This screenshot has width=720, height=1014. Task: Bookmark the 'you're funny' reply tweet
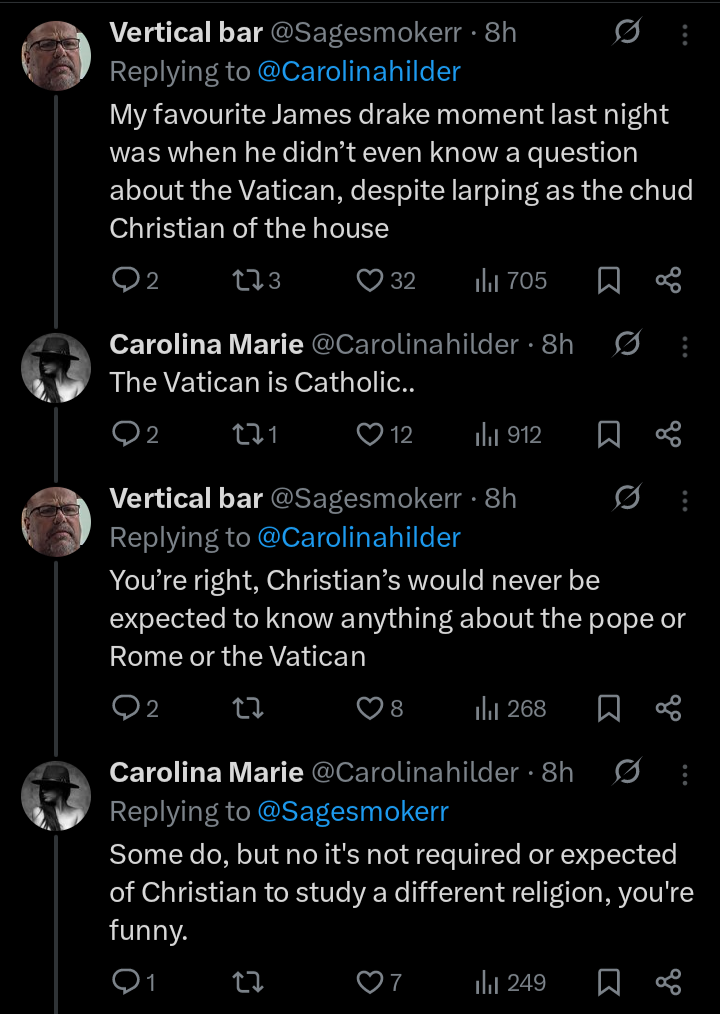pyautogui.click(x=608, y=983)
